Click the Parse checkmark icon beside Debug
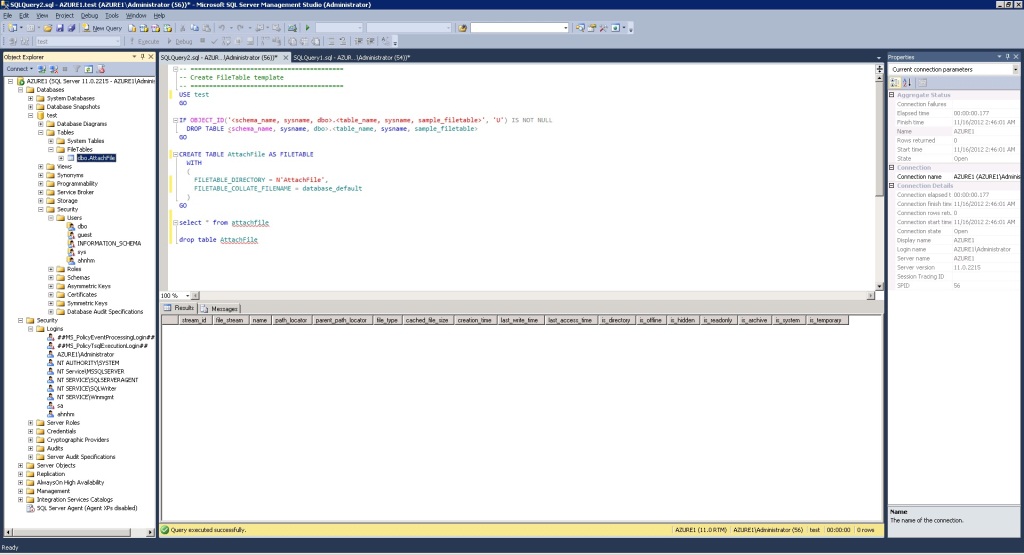This screenshot has height=555, width=1024. (x=214, y=41)
